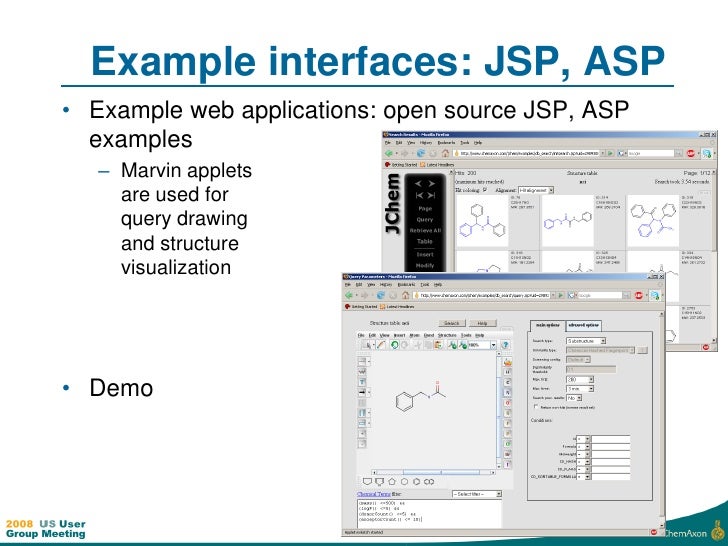Open periodic table button in Marvin
The image size is (728, 546).
[x=507, y=362]
